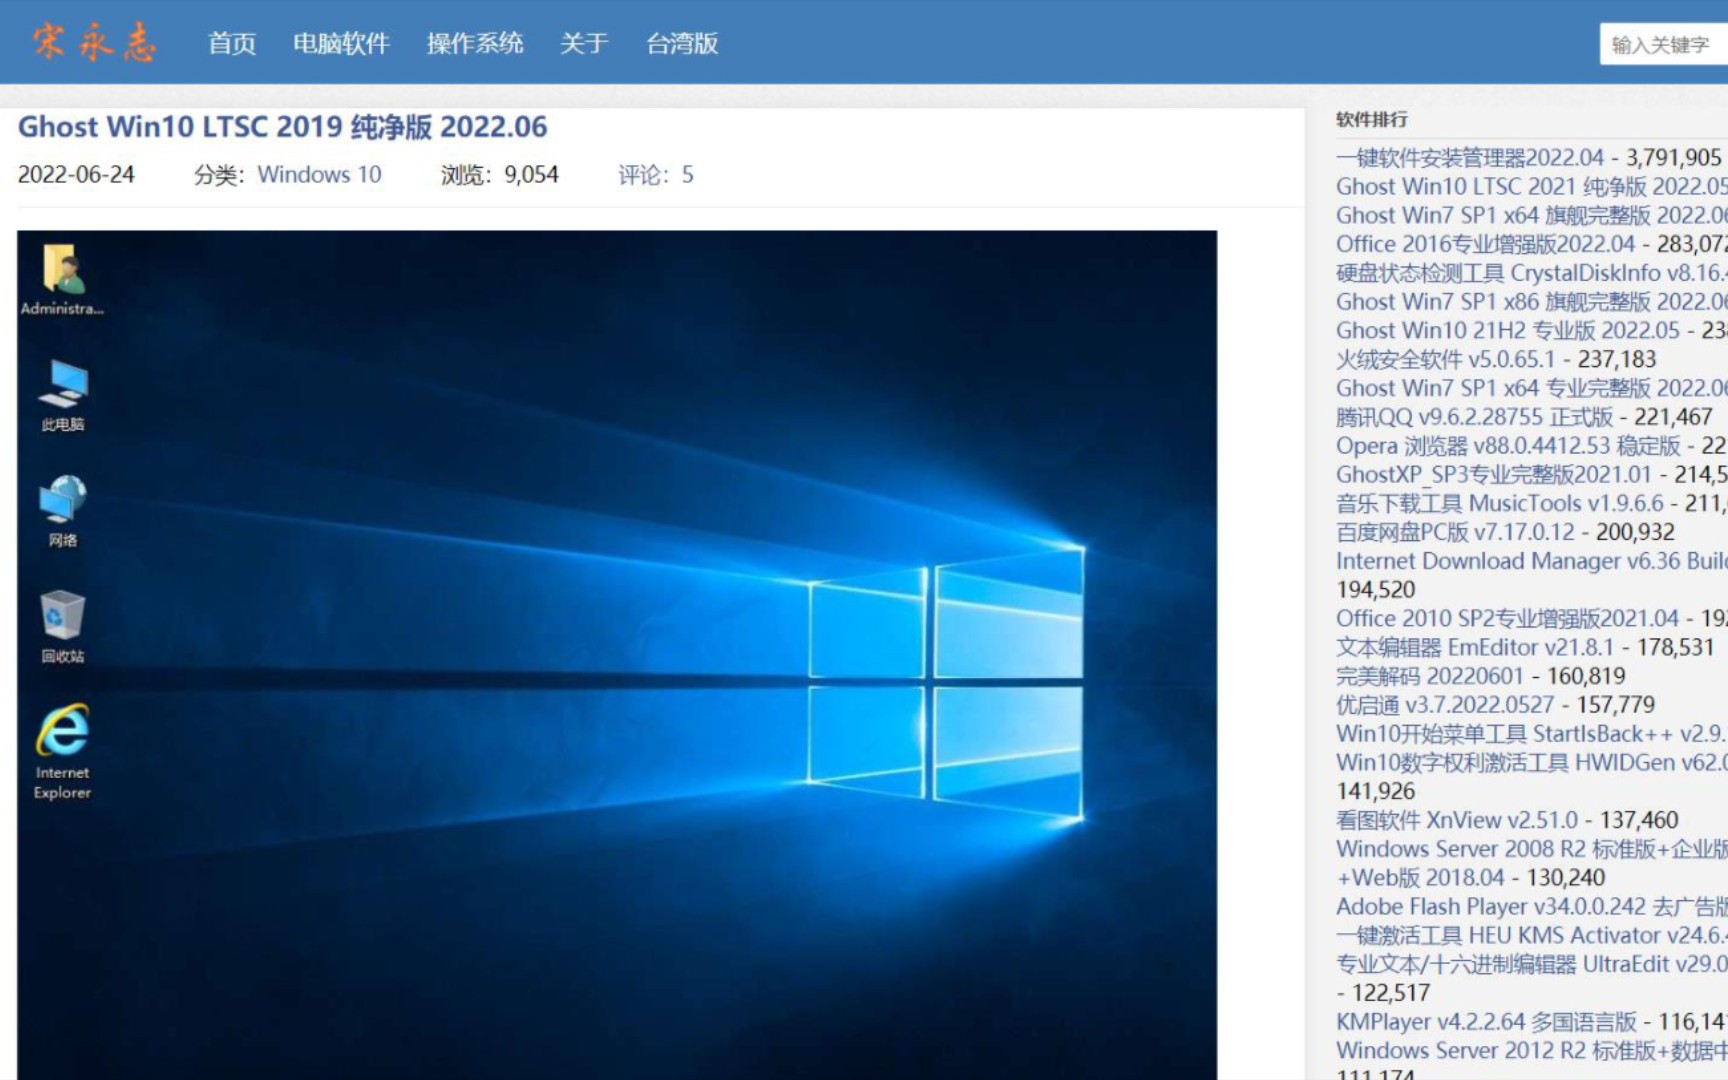1728x1080 pixels.
Task: Open 文本编辑器 EmEditor v21.8.1 link
Action: point(1475,648)
